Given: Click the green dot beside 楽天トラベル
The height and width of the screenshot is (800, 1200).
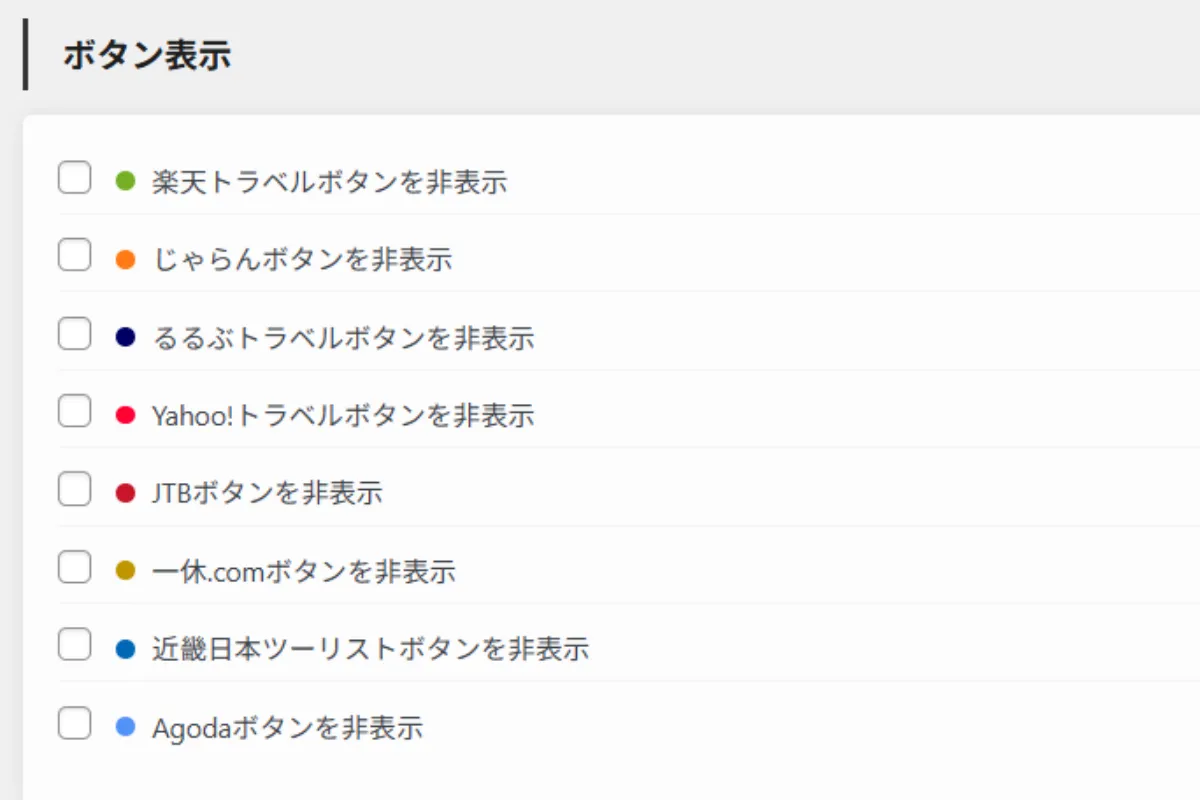Looking at the screenshot, I should pyautogui.click(x=126, y=179).
